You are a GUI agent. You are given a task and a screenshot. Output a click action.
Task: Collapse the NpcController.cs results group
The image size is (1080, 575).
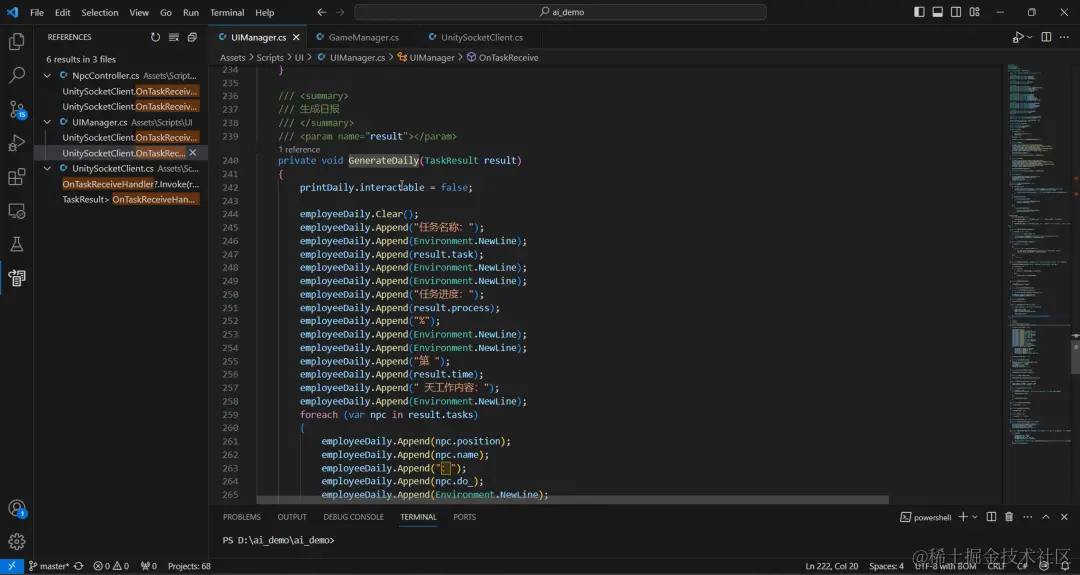[47, 76]
